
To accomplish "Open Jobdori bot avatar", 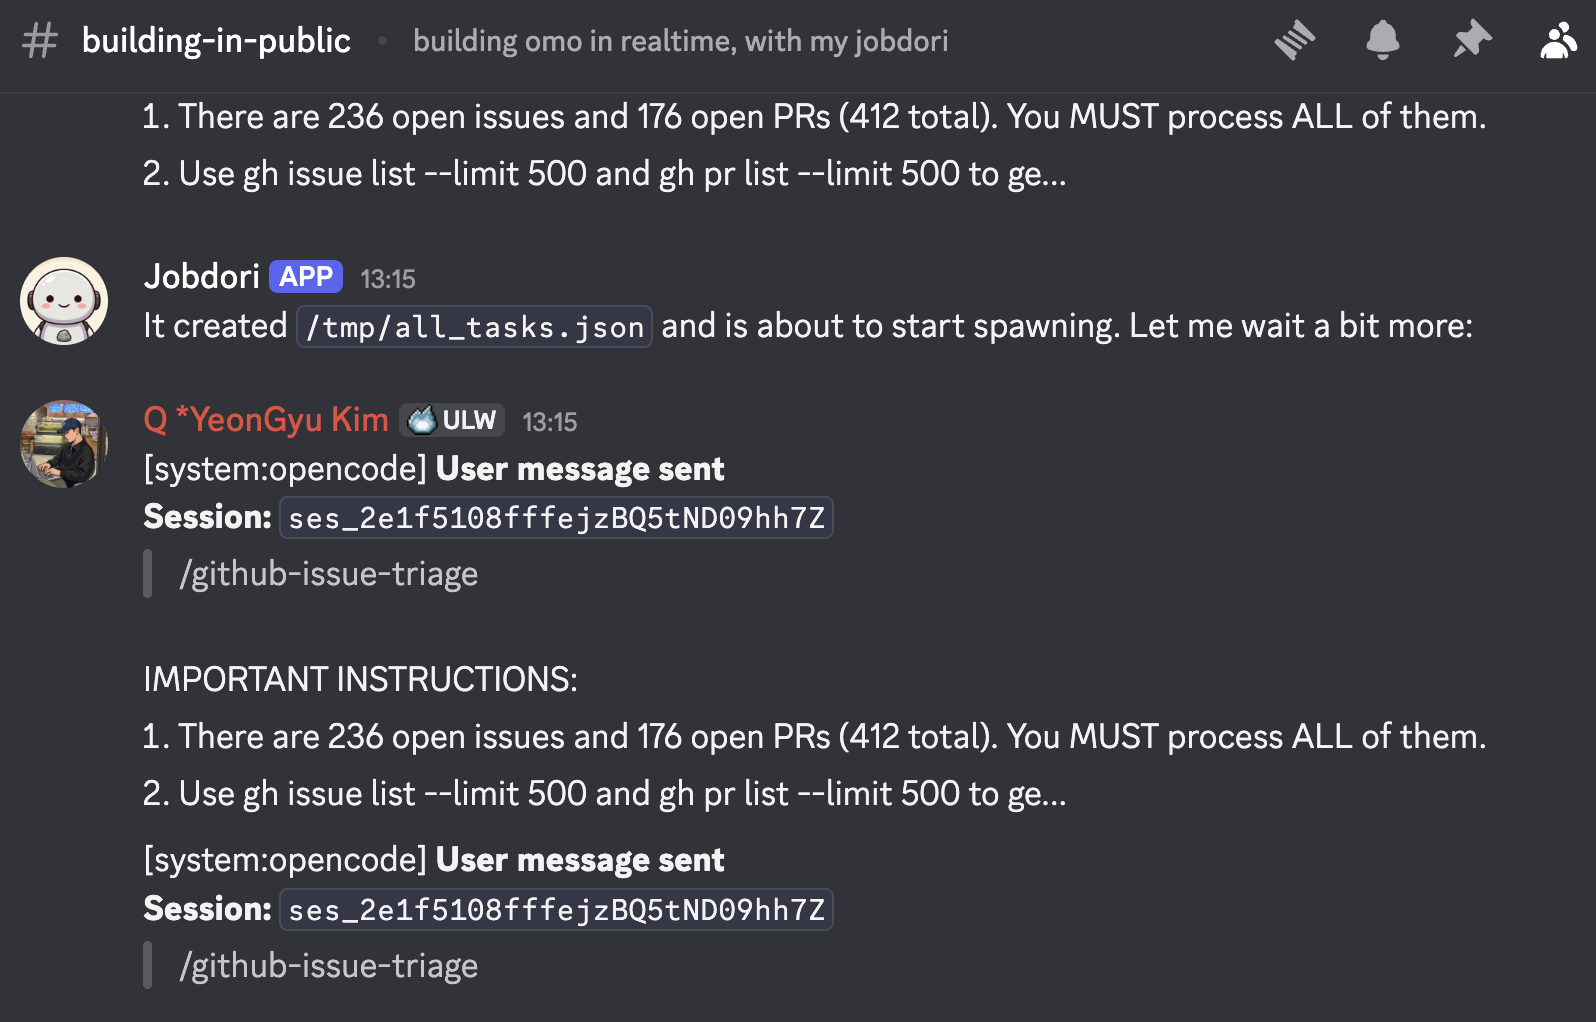I will (64, 301).
